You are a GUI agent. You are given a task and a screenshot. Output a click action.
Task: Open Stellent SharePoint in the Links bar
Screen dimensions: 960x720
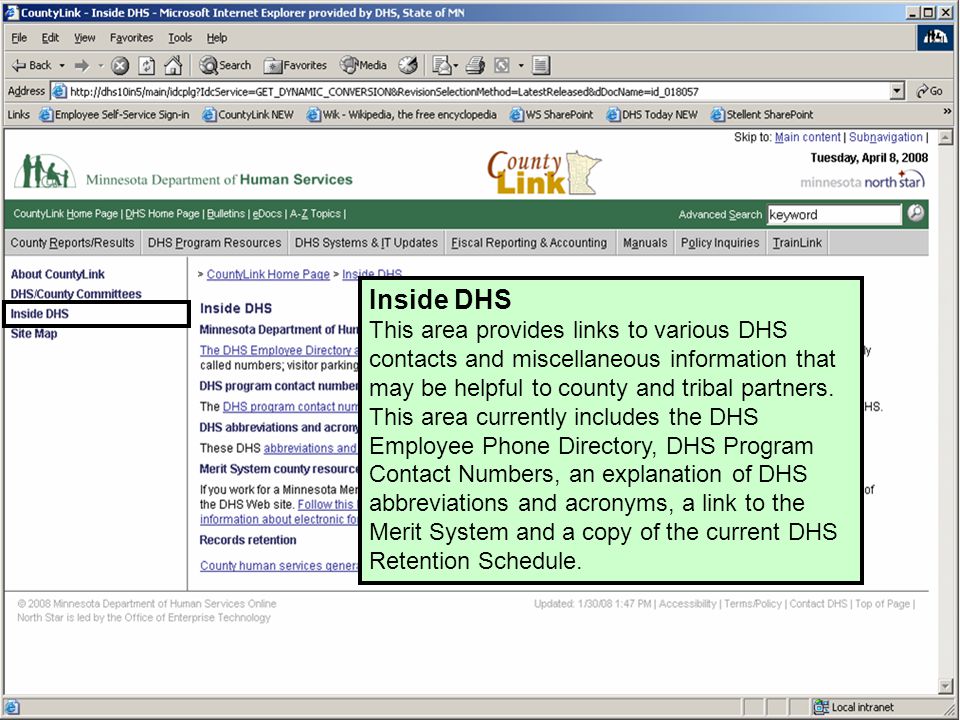762,114
